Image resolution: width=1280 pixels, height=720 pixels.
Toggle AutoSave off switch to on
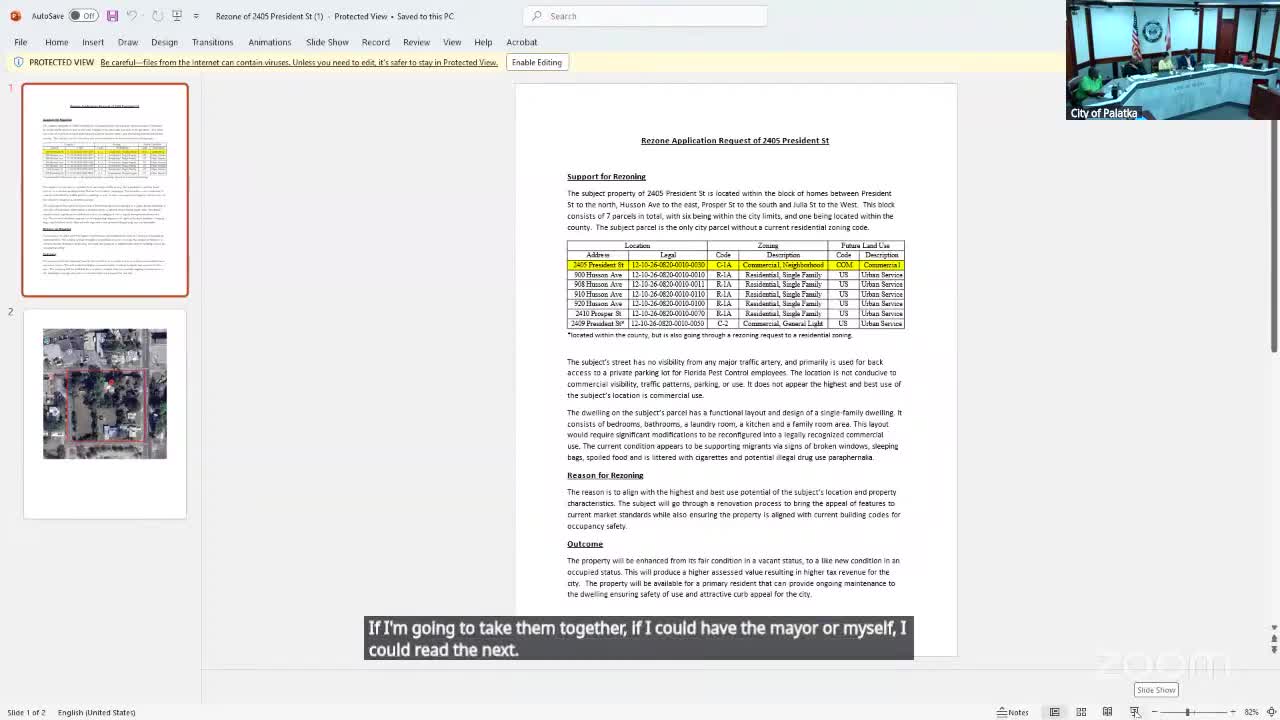coord(84,16)
